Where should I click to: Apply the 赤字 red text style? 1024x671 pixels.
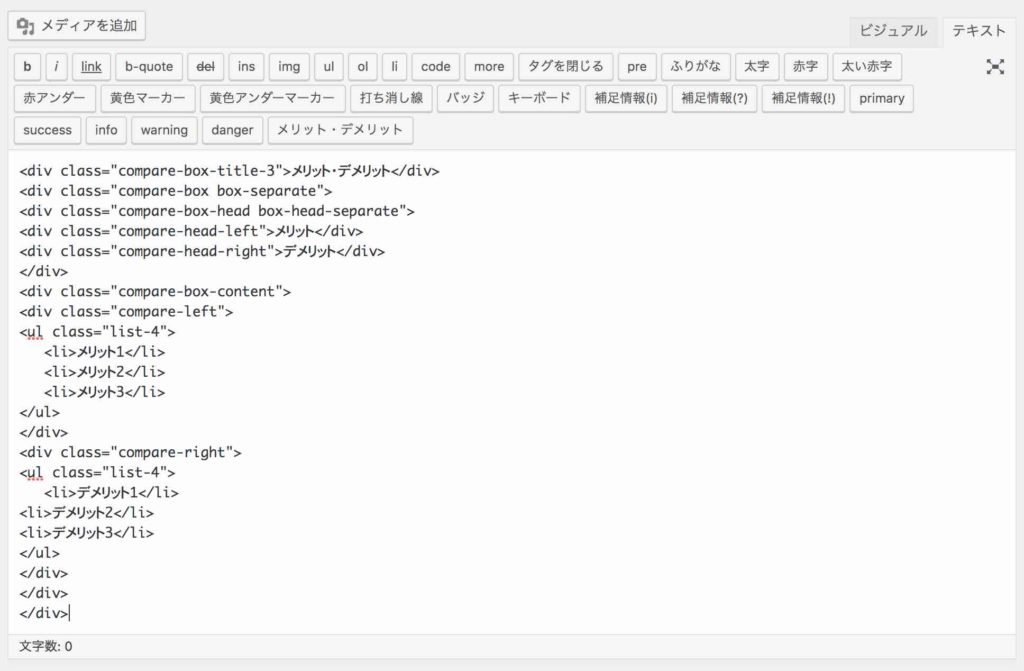coord(807,67)
